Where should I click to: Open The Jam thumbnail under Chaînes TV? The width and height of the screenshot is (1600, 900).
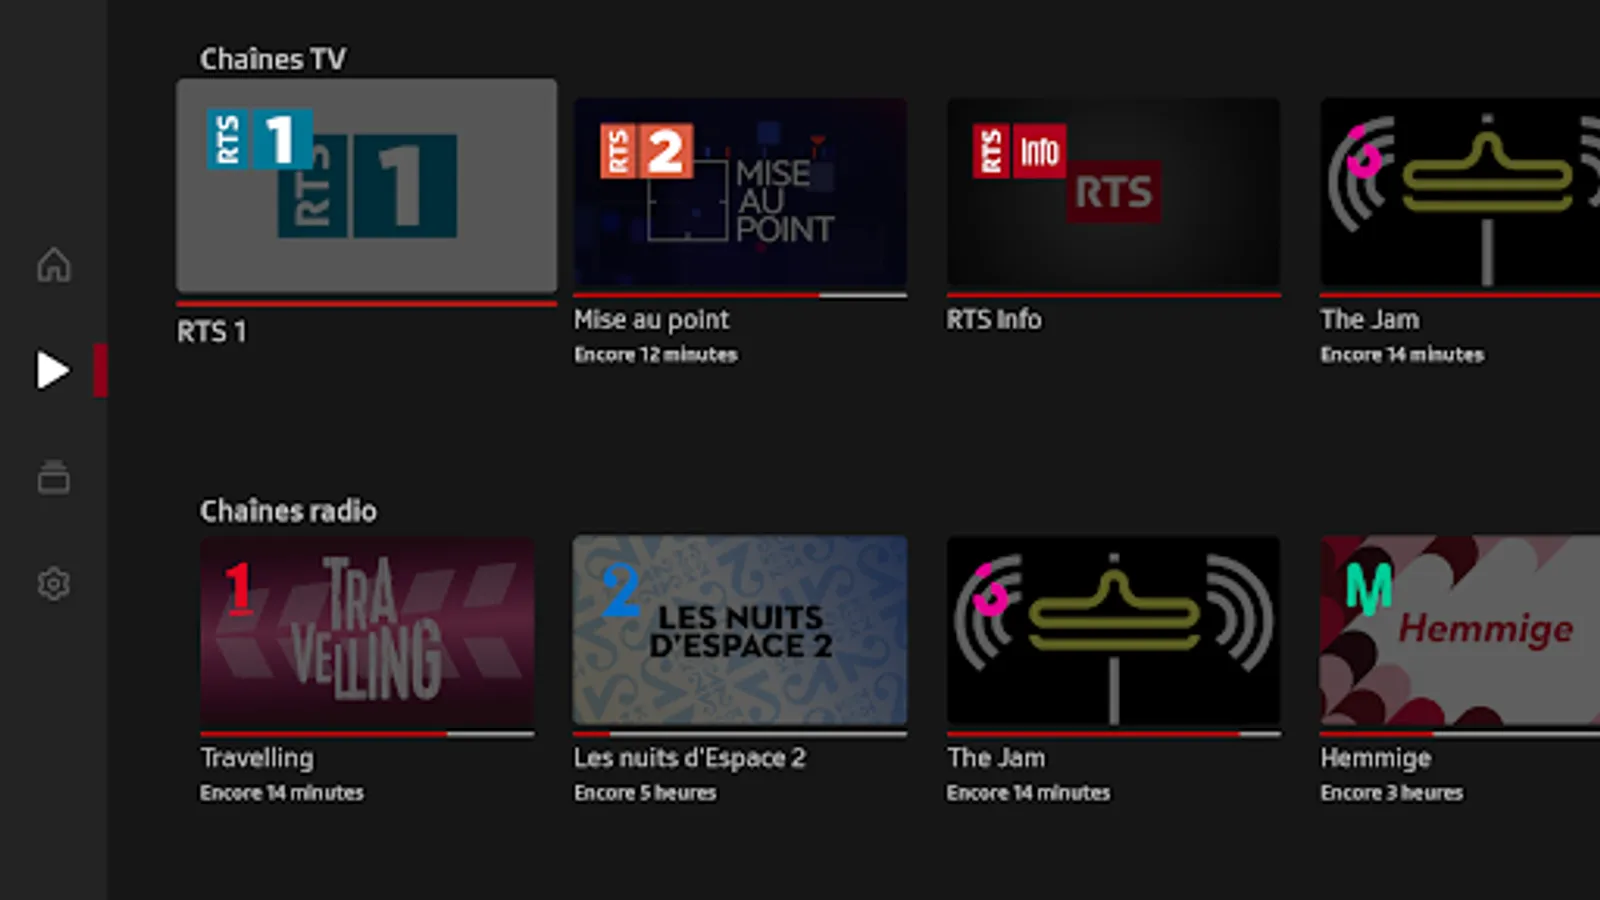[1460, 193]
